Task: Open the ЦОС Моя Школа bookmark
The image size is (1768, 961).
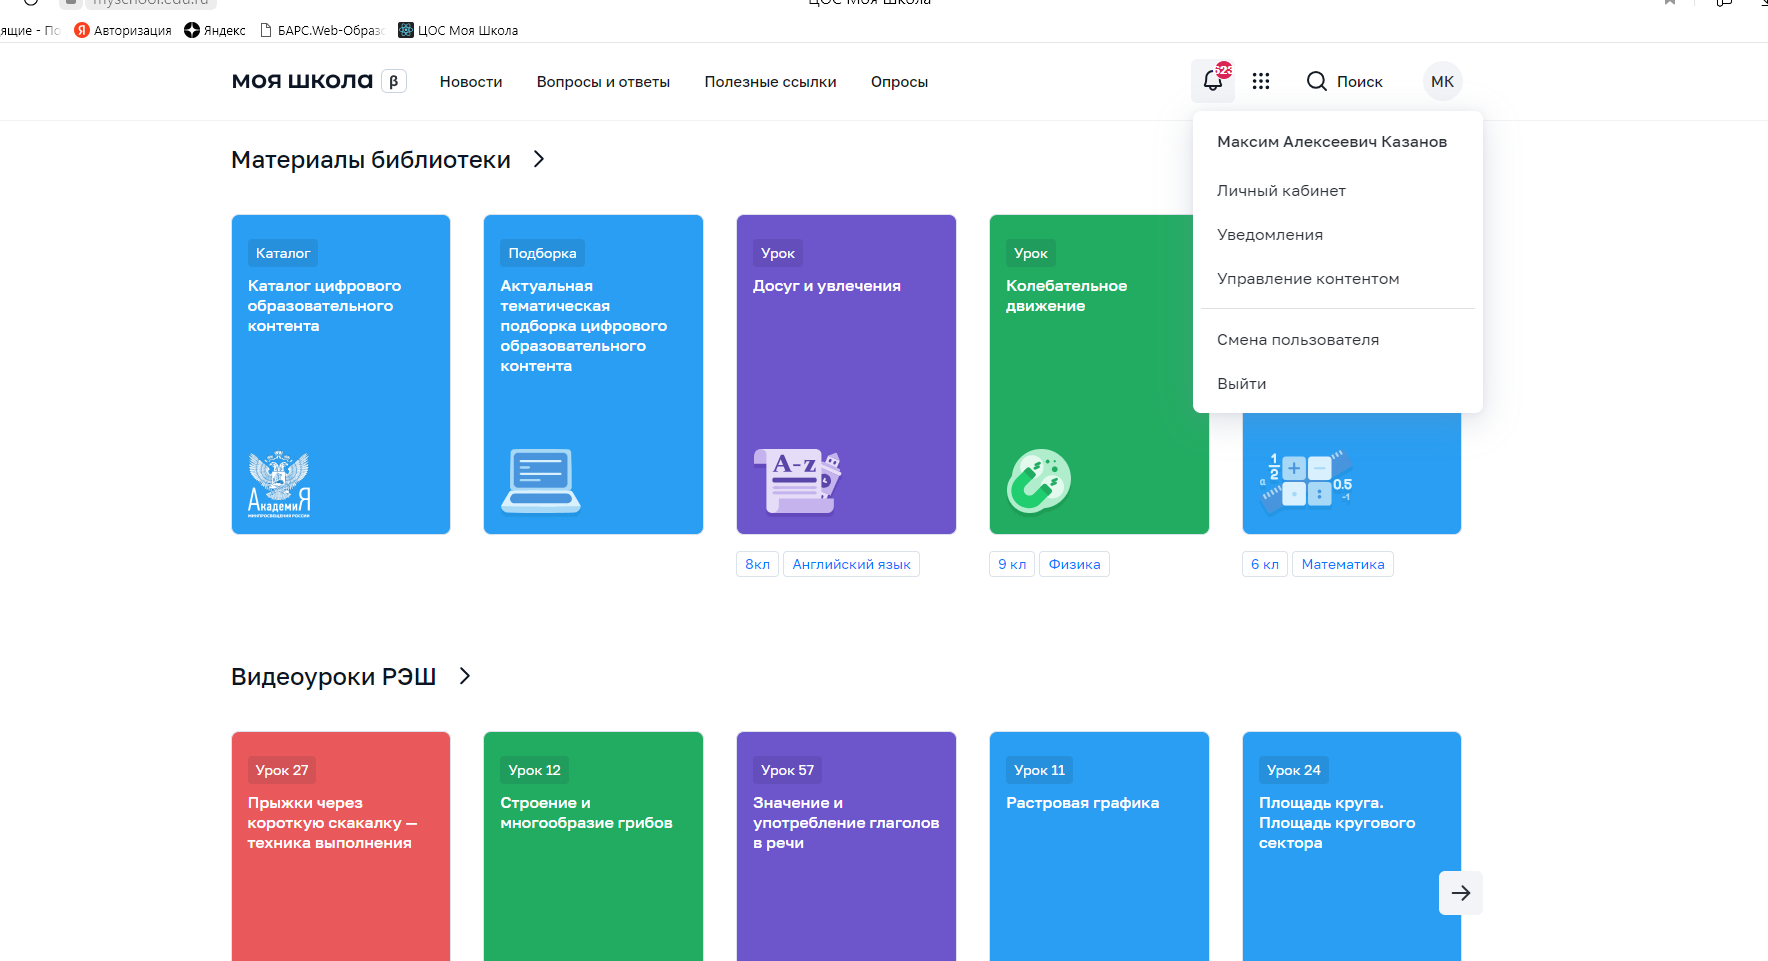Action: tap(458, 30)
